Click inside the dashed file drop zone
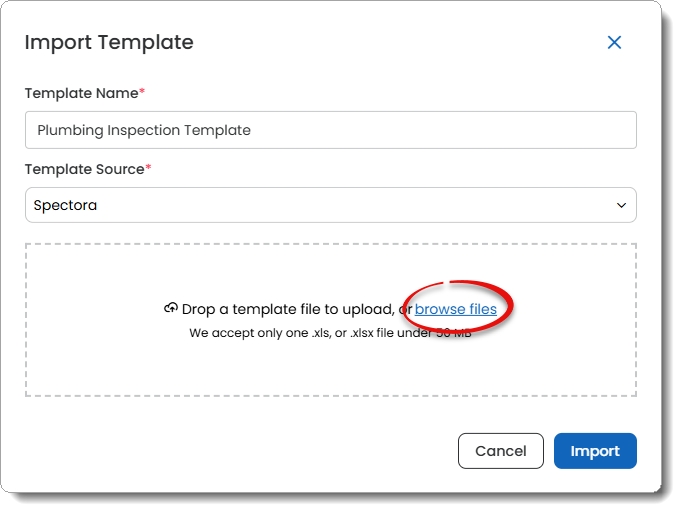682x513 pixels. tap(330, 365)
